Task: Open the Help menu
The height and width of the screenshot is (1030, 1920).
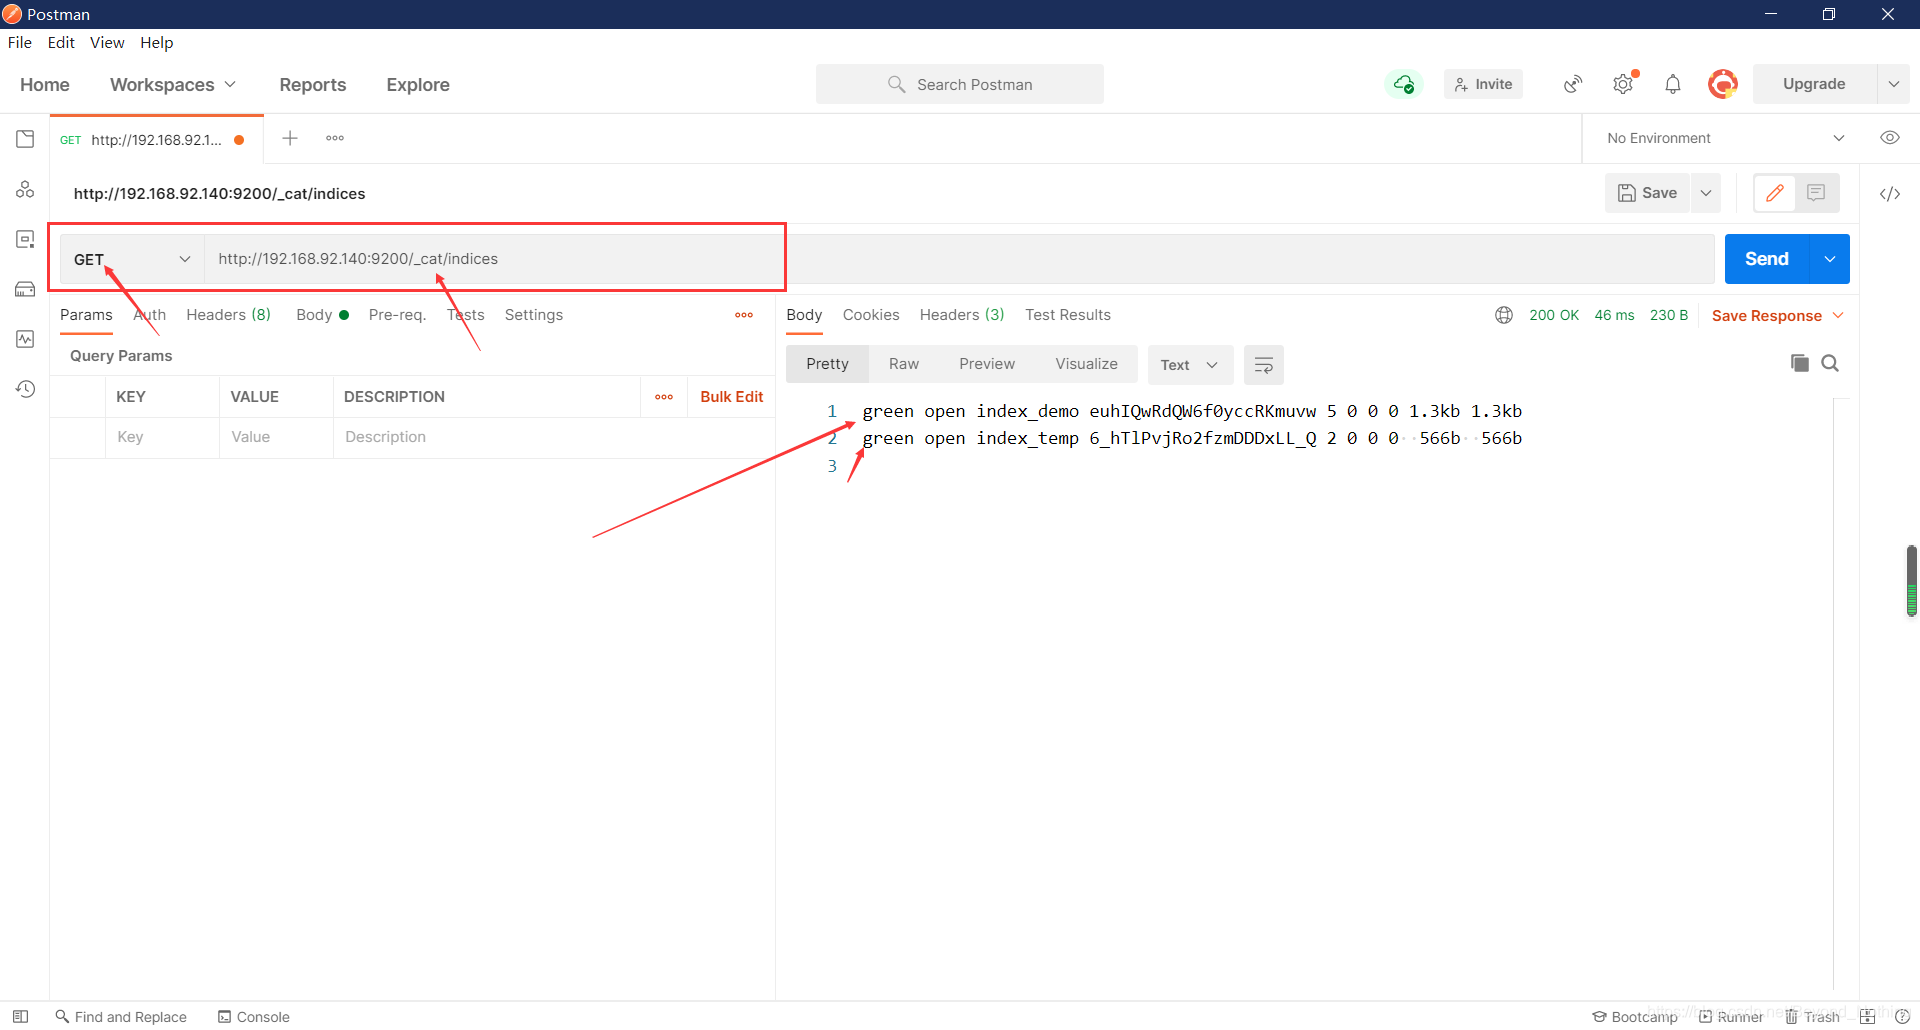Action: [157, 42]
